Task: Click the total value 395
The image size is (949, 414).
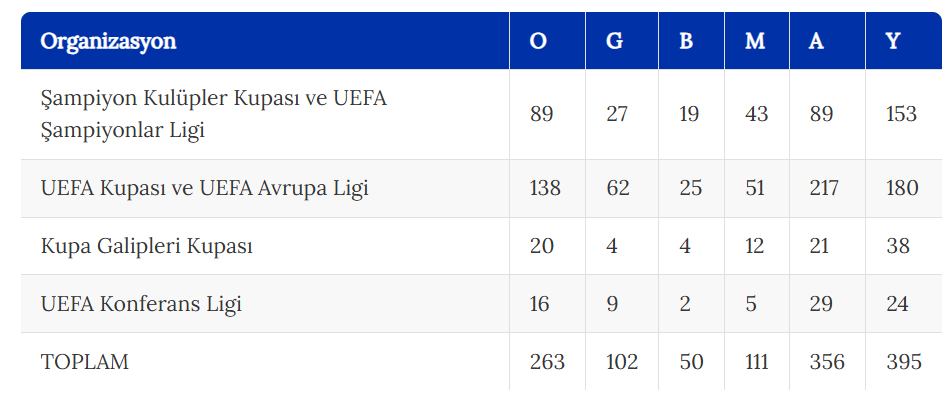Action: coord(904,362)
